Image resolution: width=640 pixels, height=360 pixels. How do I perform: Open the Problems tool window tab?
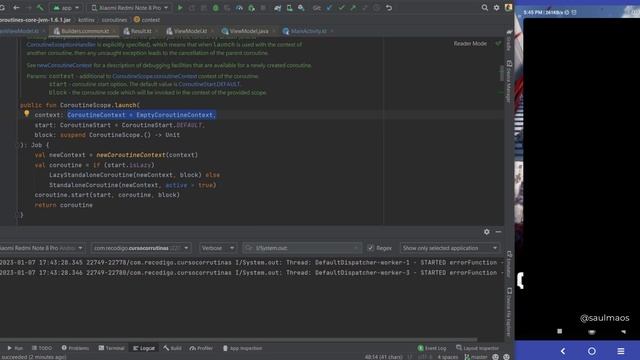75,348
